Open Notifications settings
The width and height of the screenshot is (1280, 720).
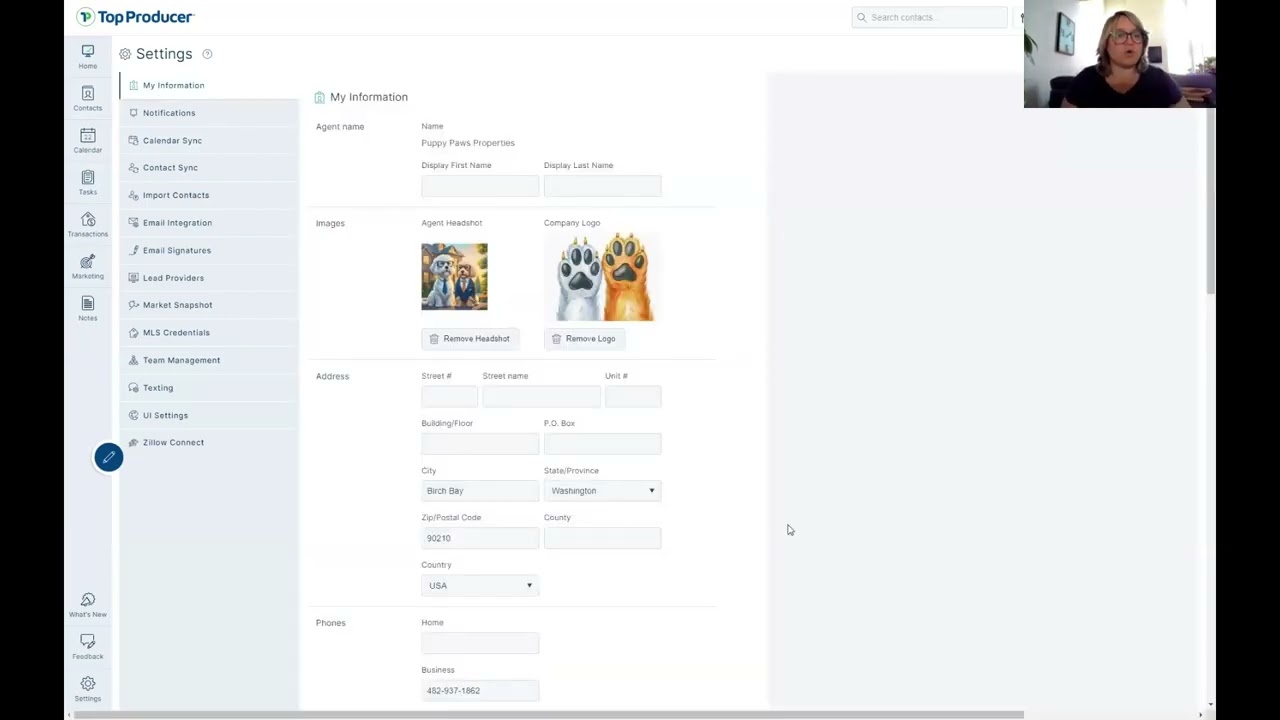[209, 113]
